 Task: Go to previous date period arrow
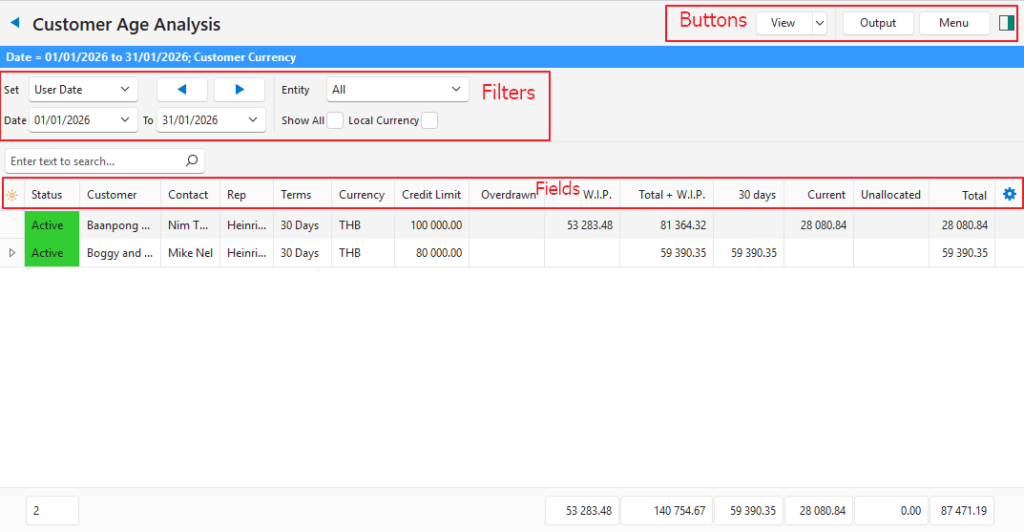pyautogui.click(x=182, y=90)
